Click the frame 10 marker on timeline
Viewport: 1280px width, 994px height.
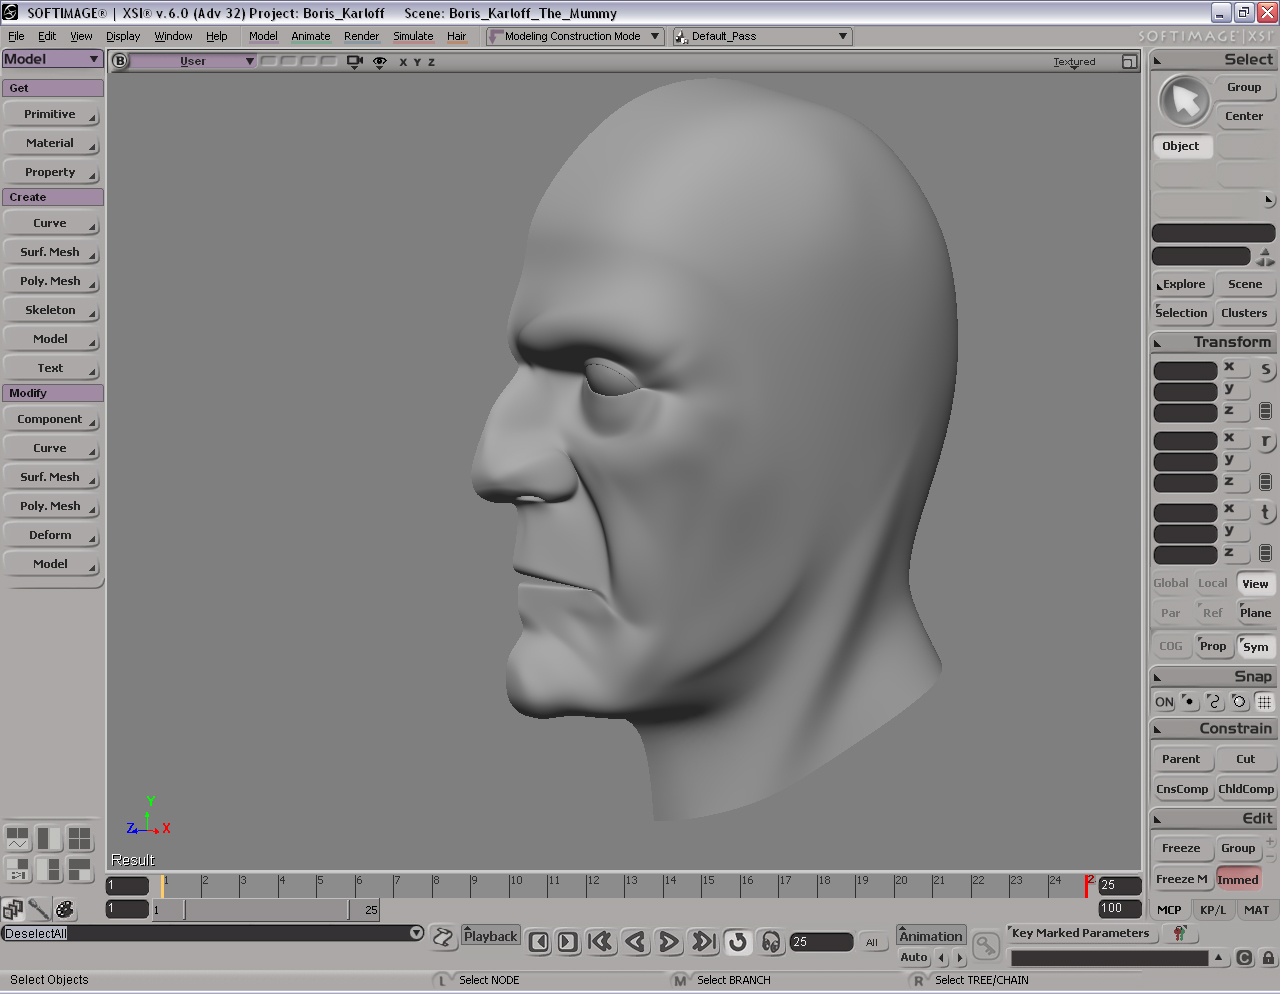[x=511, y=885]
